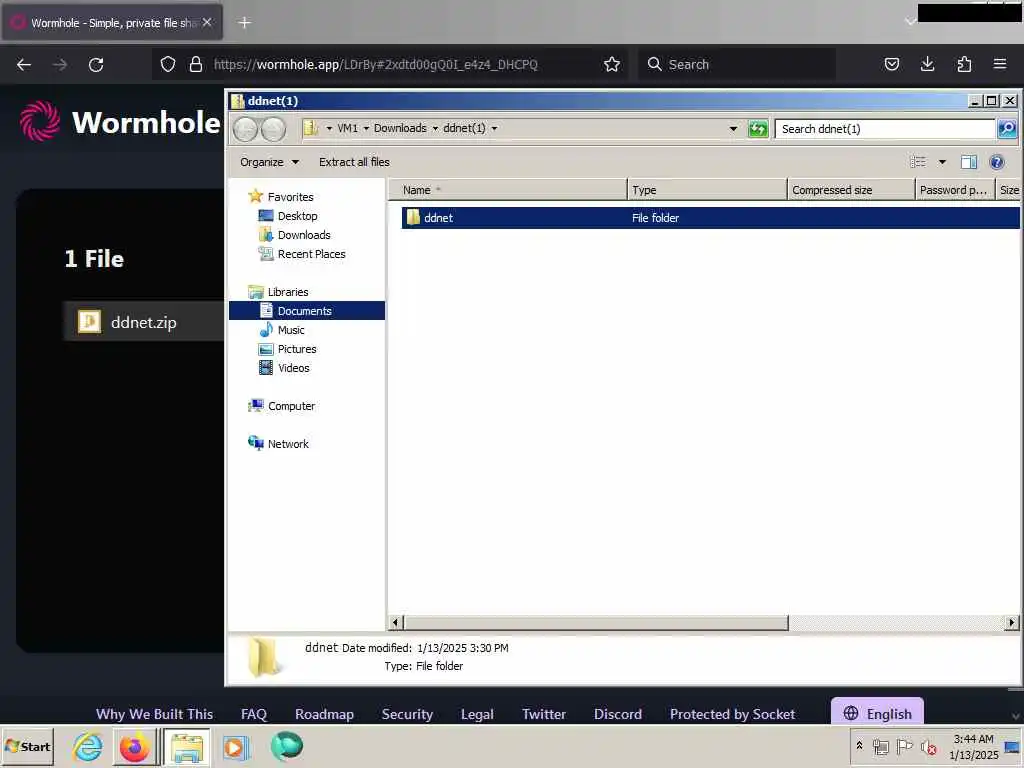Open Windows Media Player from taskbar
1024x768 pixels.
point(235,747)
